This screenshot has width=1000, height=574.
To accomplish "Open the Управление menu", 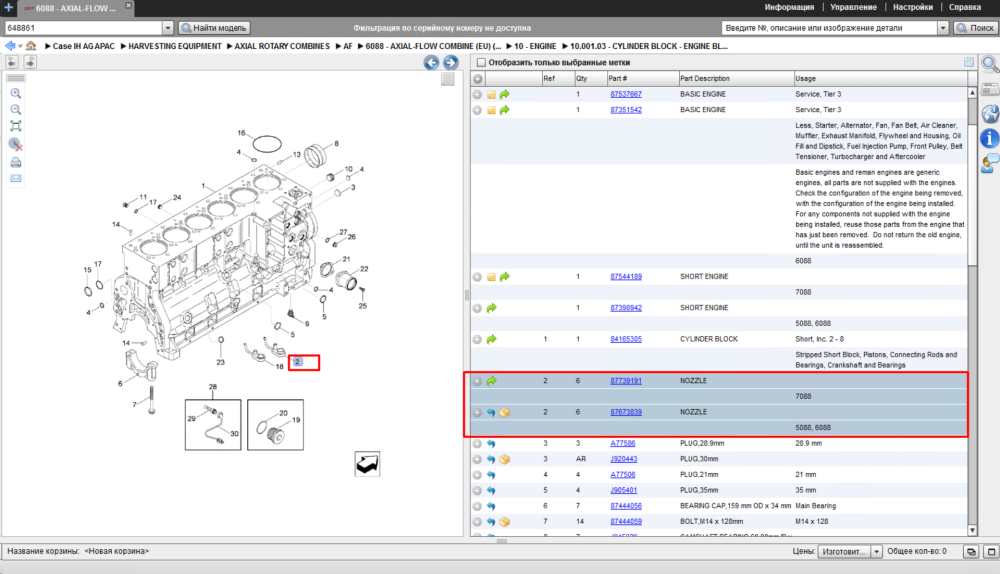I will [x=853, y=8].
